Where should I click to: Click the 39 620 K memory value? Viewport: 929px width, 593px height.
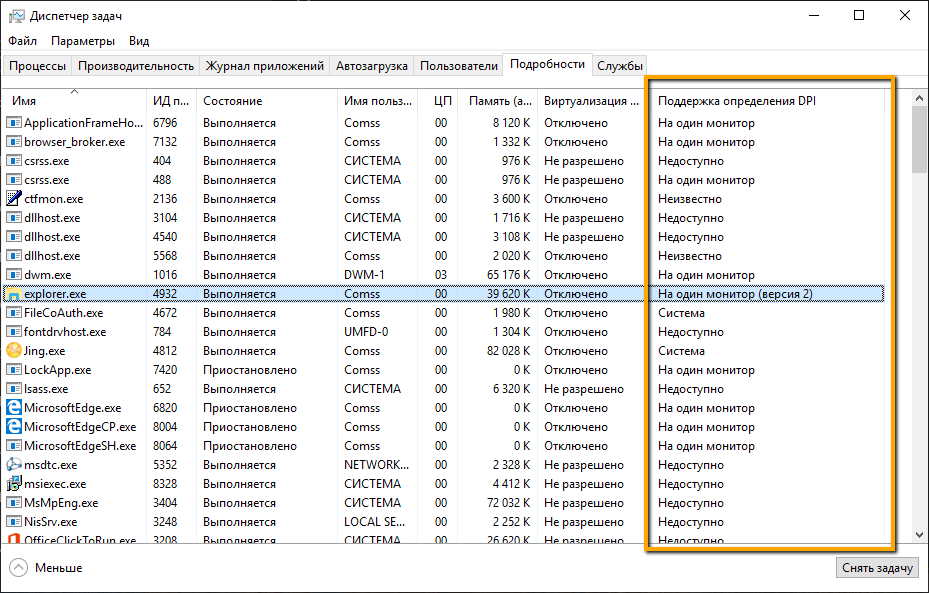(x=508, y=294)
